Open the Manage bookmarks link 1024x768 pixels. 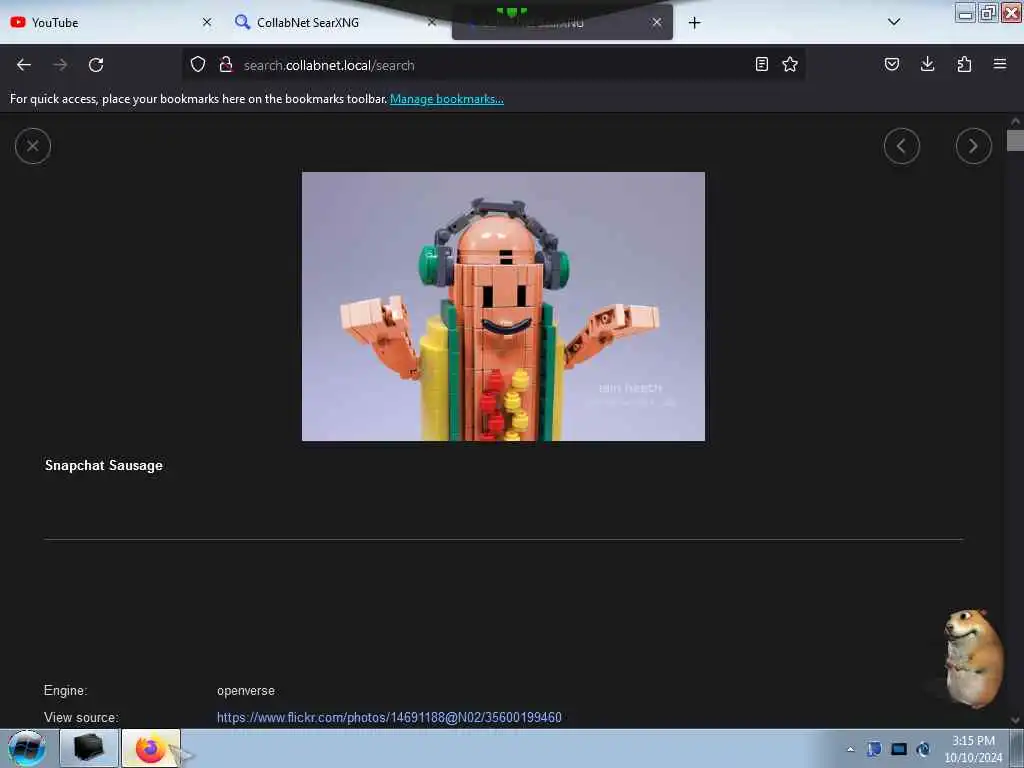click(x=447, y=99)
